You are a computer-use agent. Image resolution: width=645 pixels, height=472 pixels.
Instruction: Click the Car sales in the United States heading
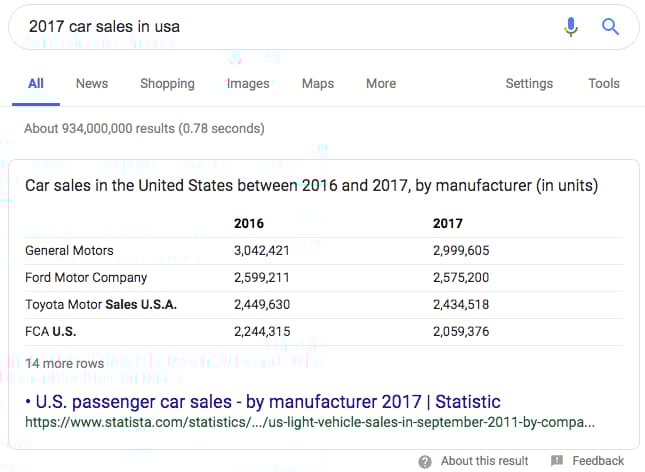click(x=311, y=186)
